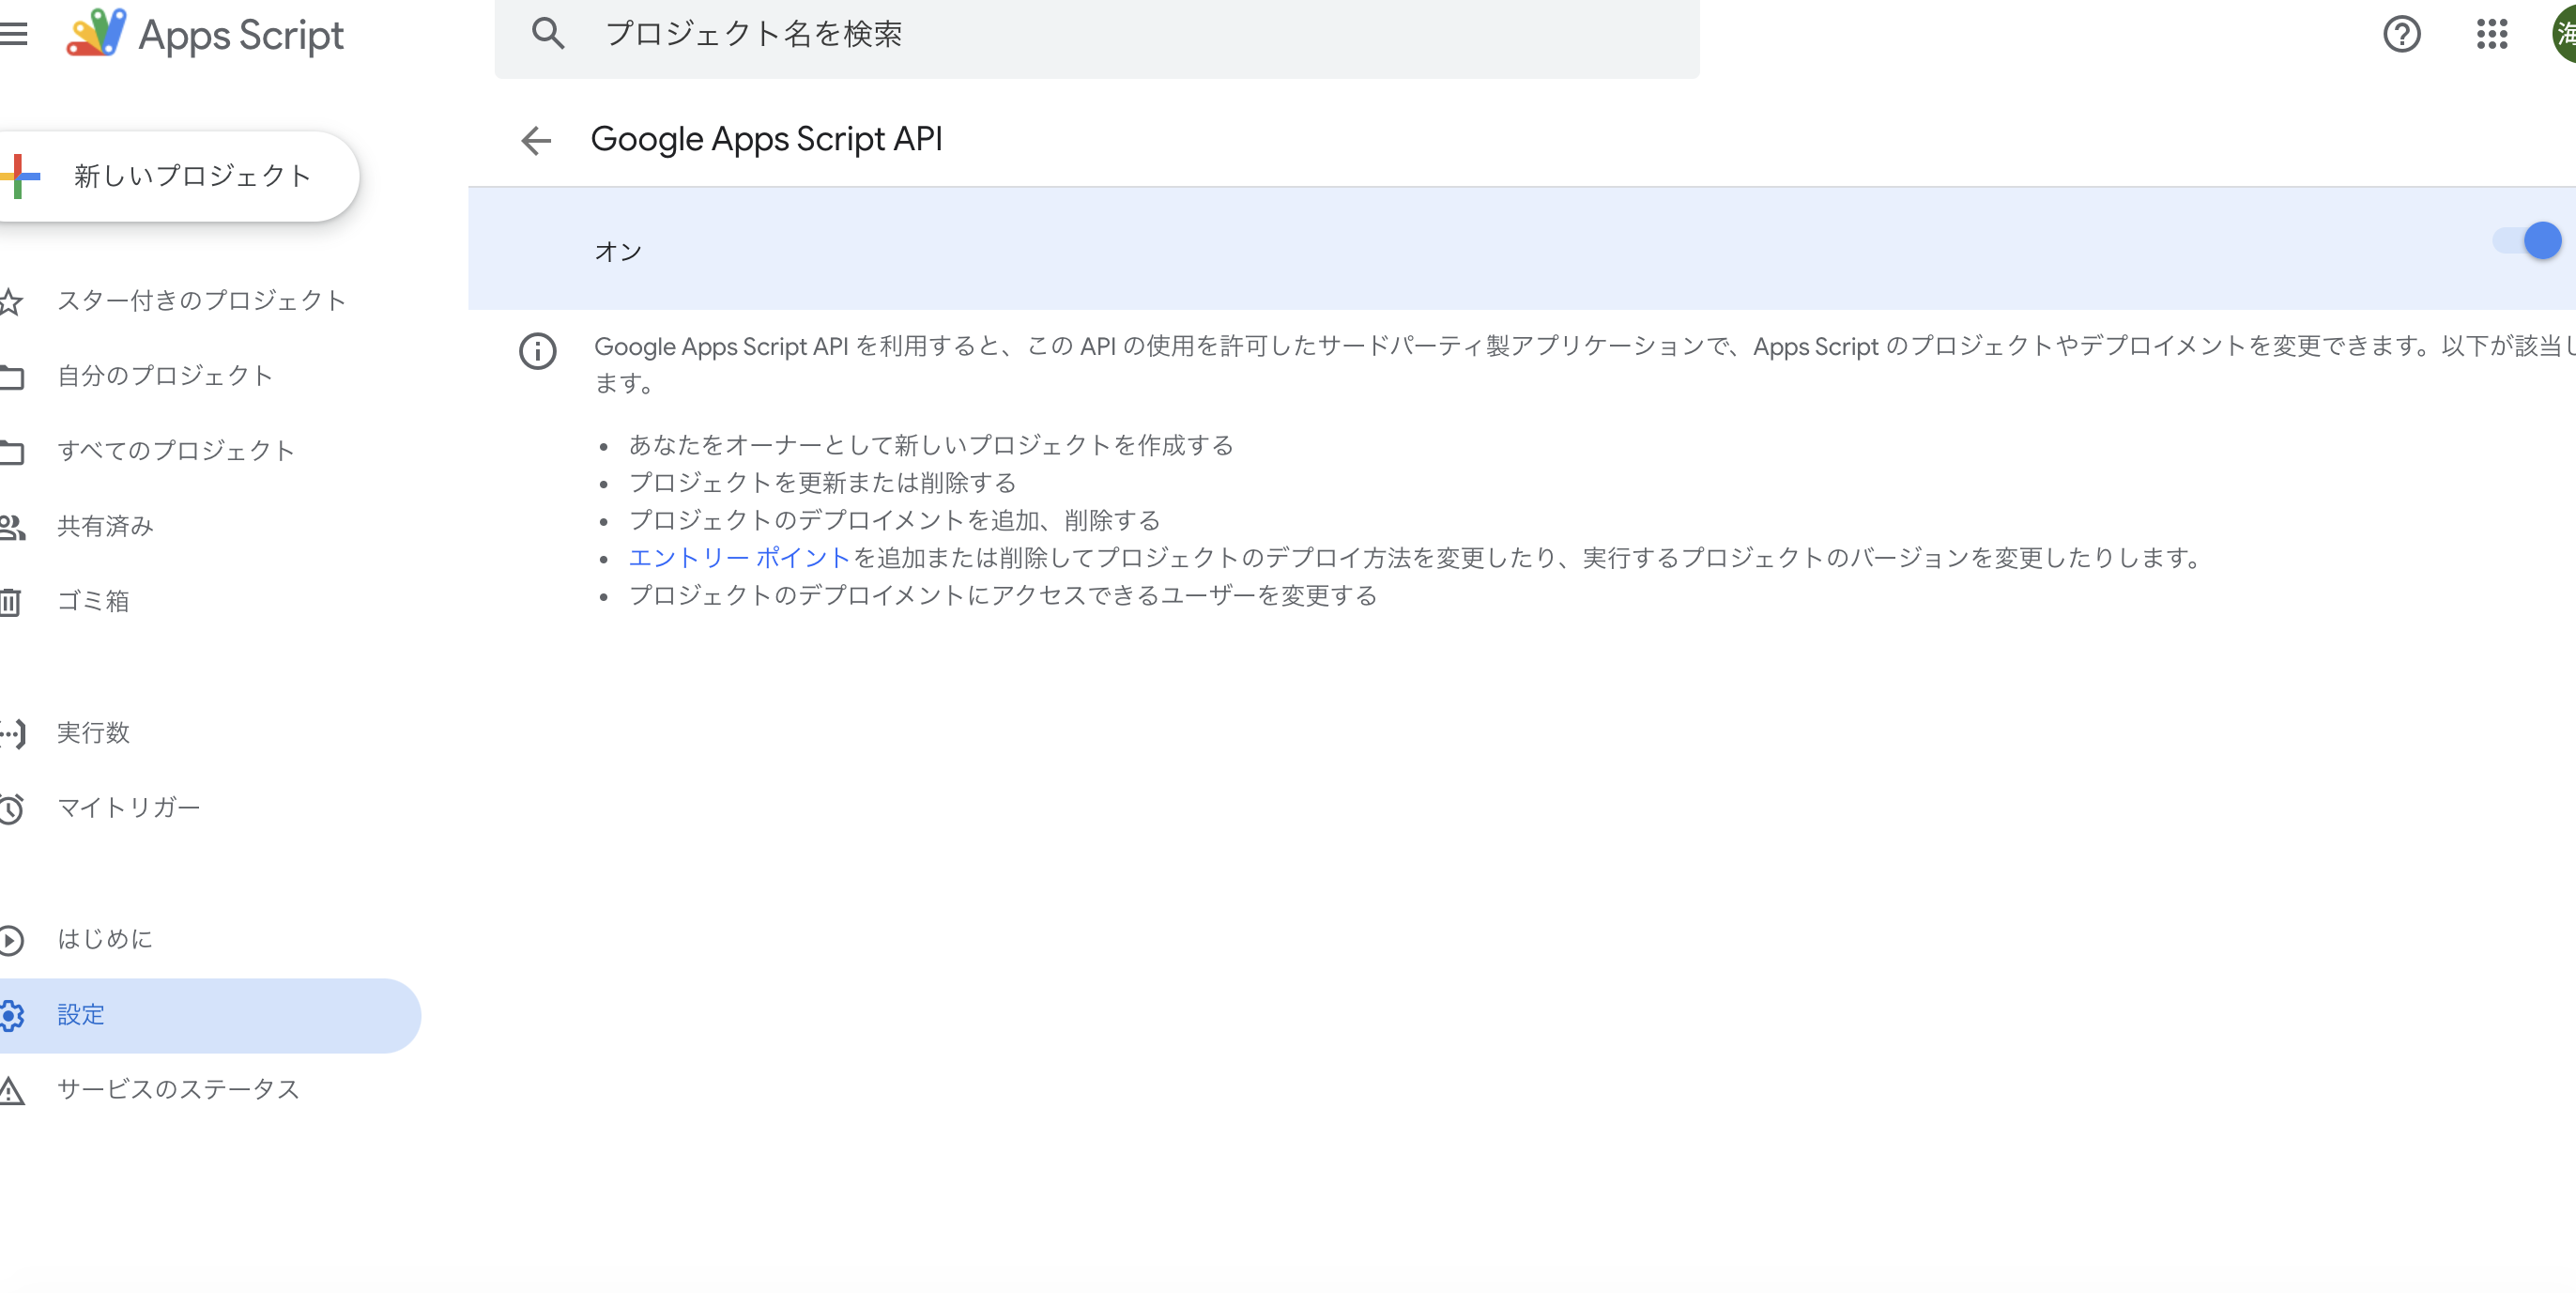Open the エントリー ポイント link

(740, 558)
